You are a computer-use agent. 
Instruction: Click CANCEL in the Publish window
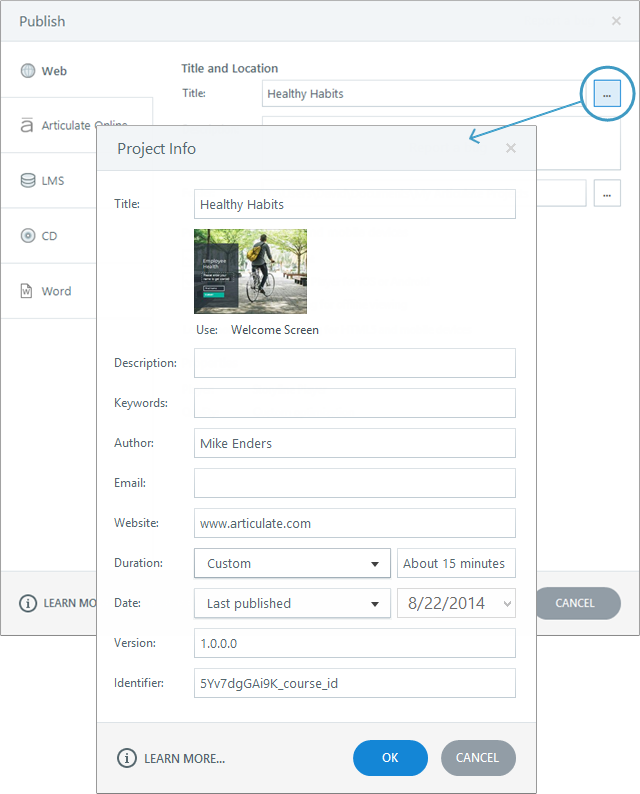[578, 603]
